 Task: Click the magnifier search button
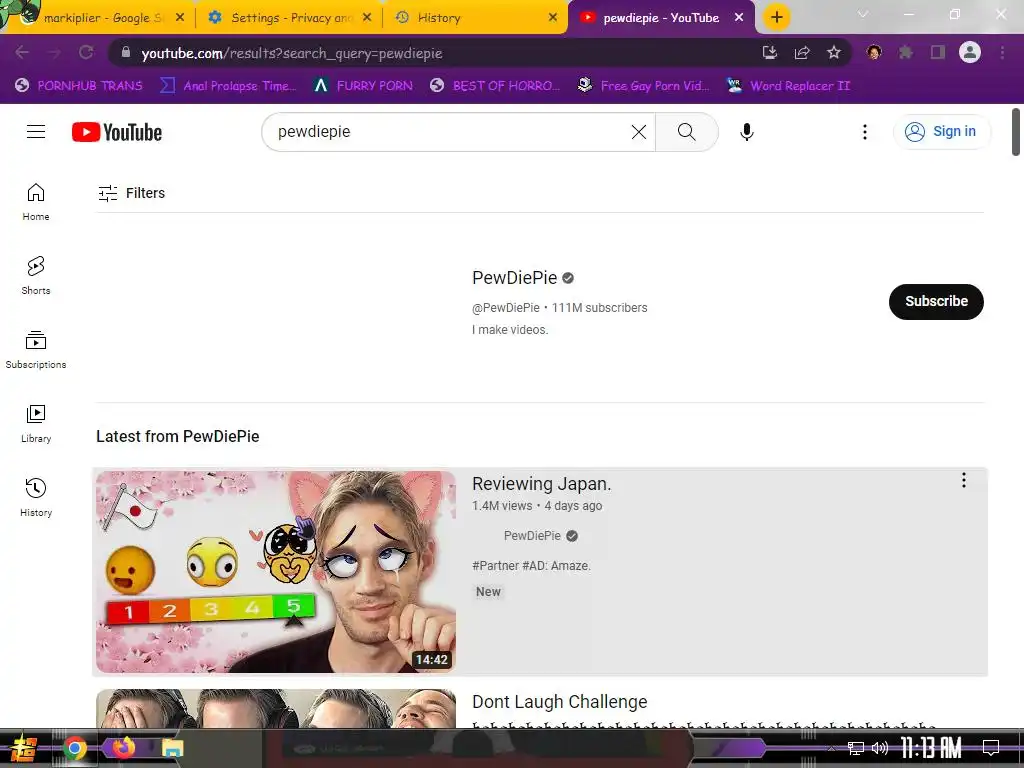pyautogui.click(x=686, y=132)
